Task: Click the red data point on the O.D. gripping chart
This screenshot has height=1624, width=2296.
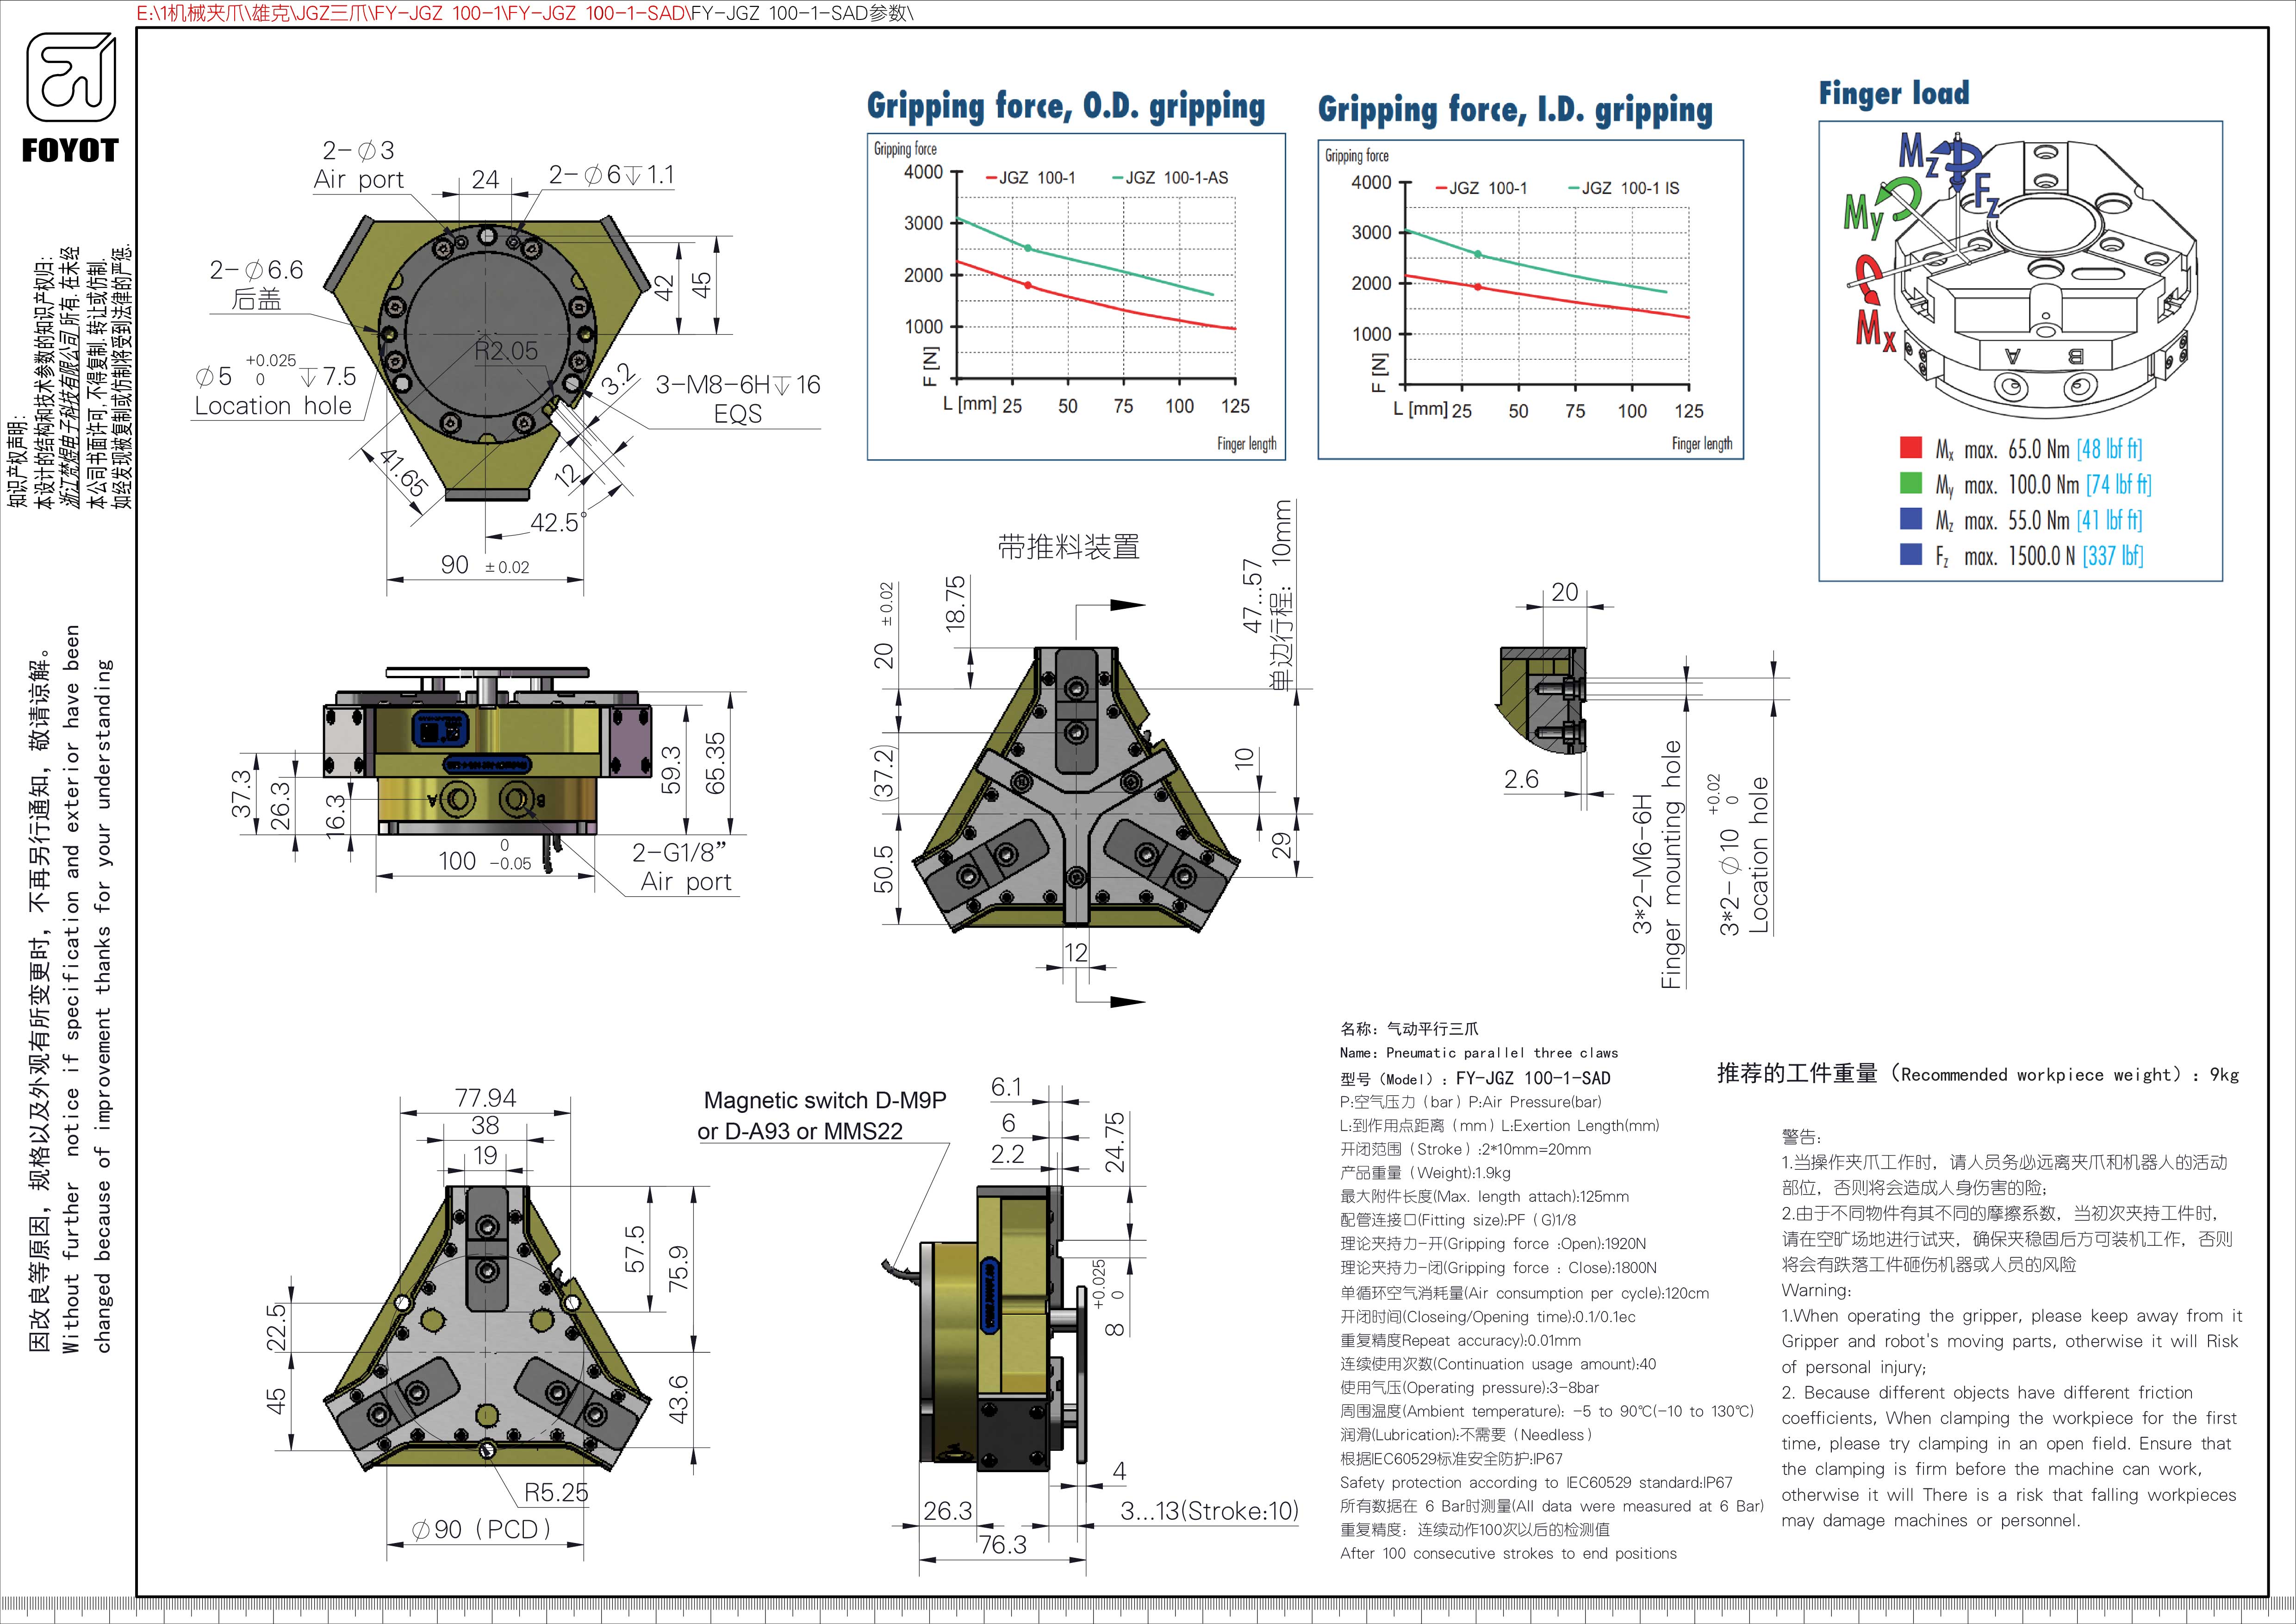Action: point(1028,285)
